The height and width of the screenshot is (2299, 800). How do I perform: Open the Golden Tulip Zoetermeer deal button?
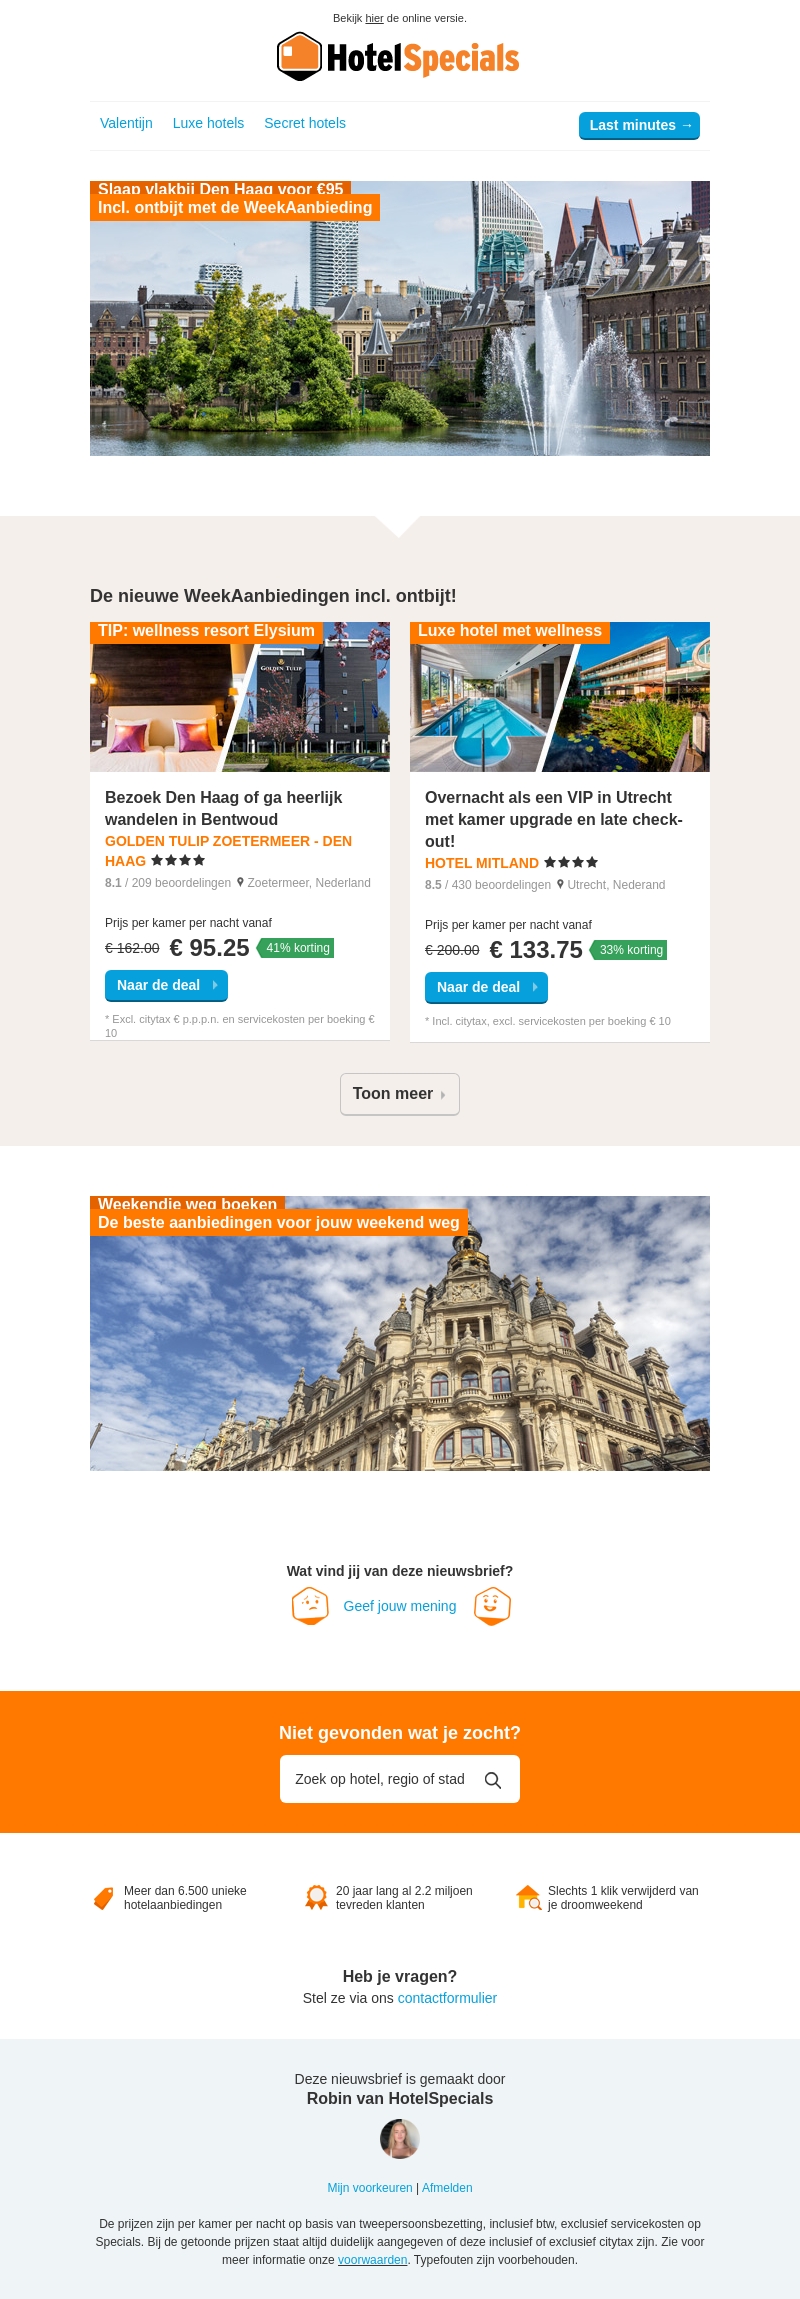point(166,985)
